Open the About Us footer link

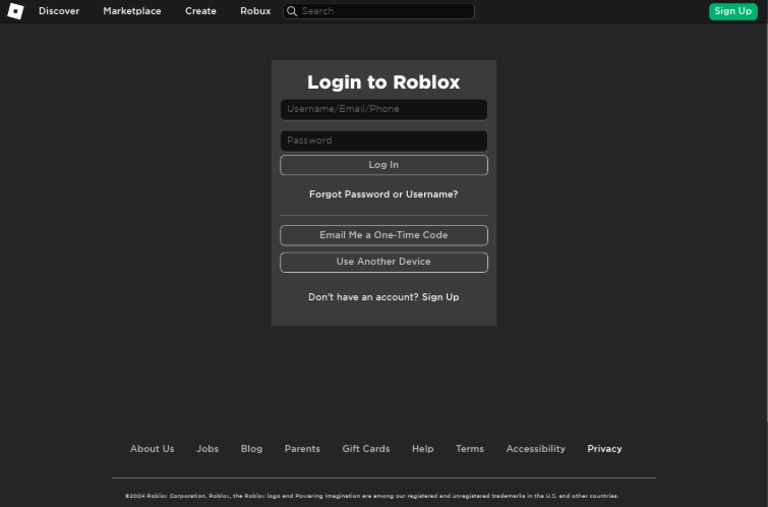(x=152, y=449)
